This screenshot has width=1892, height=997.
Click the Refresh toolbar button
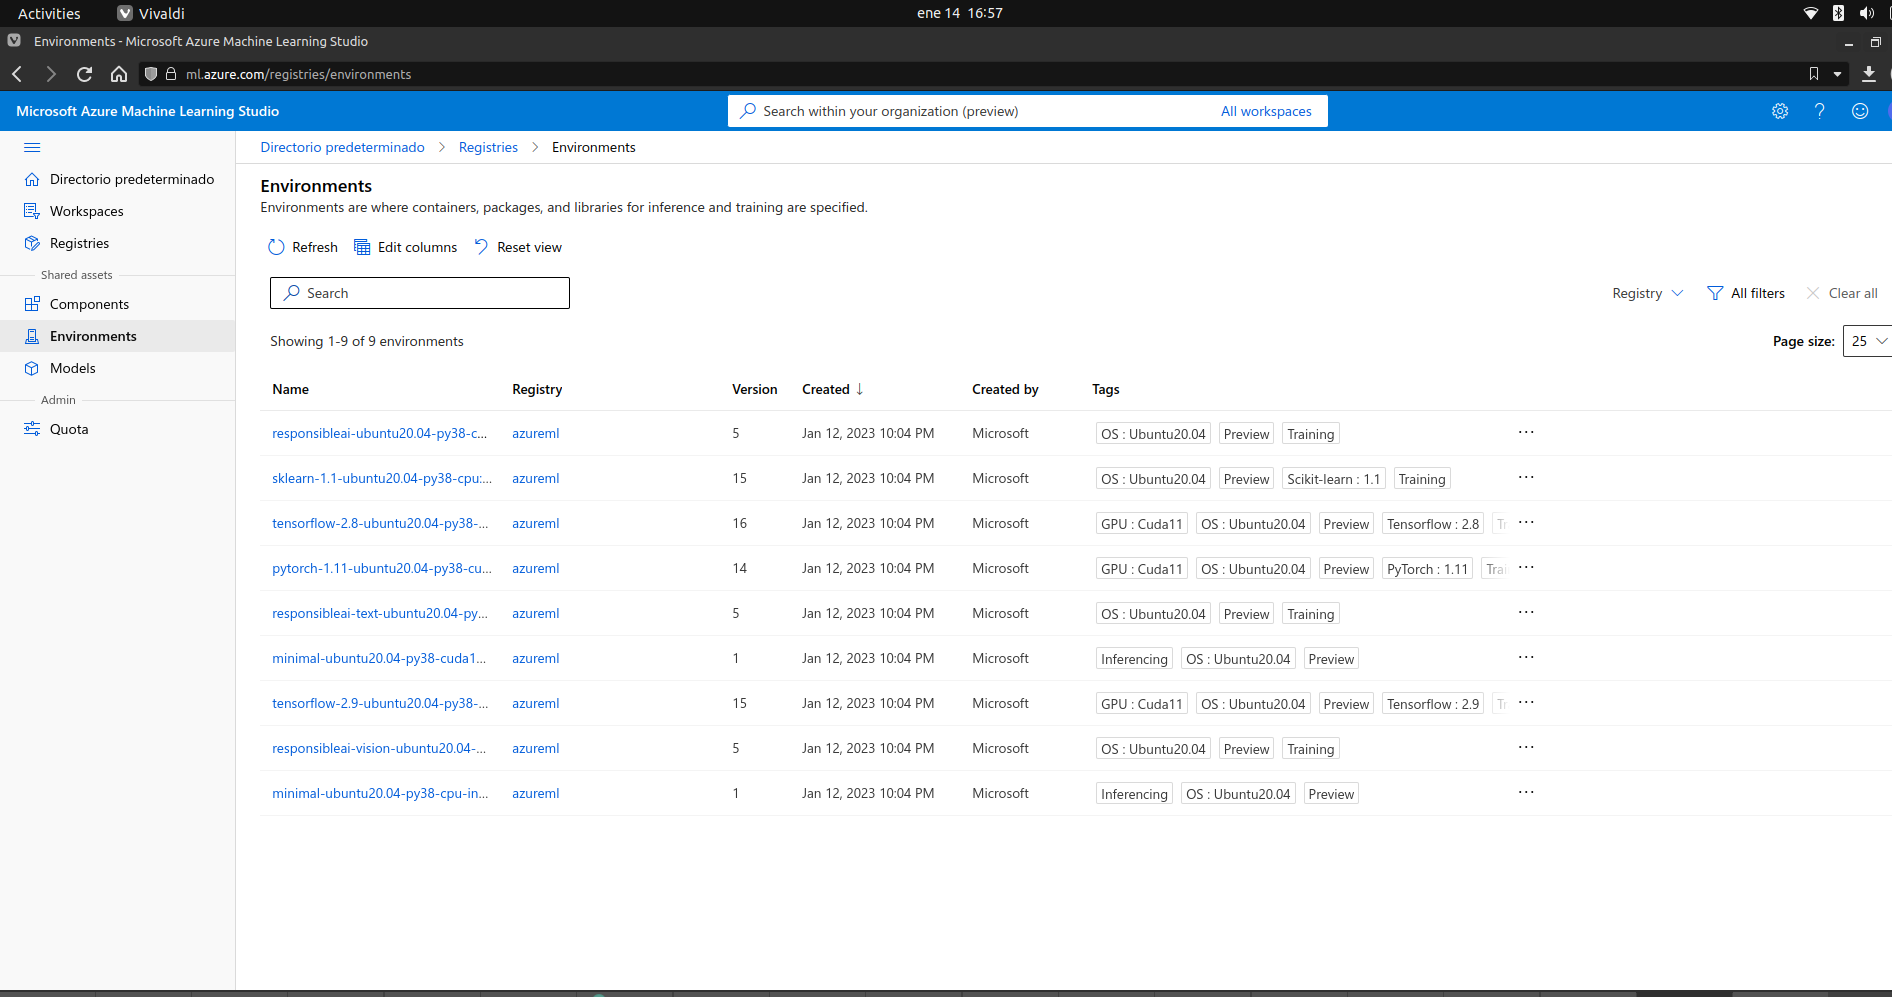(x=303, y=247)
